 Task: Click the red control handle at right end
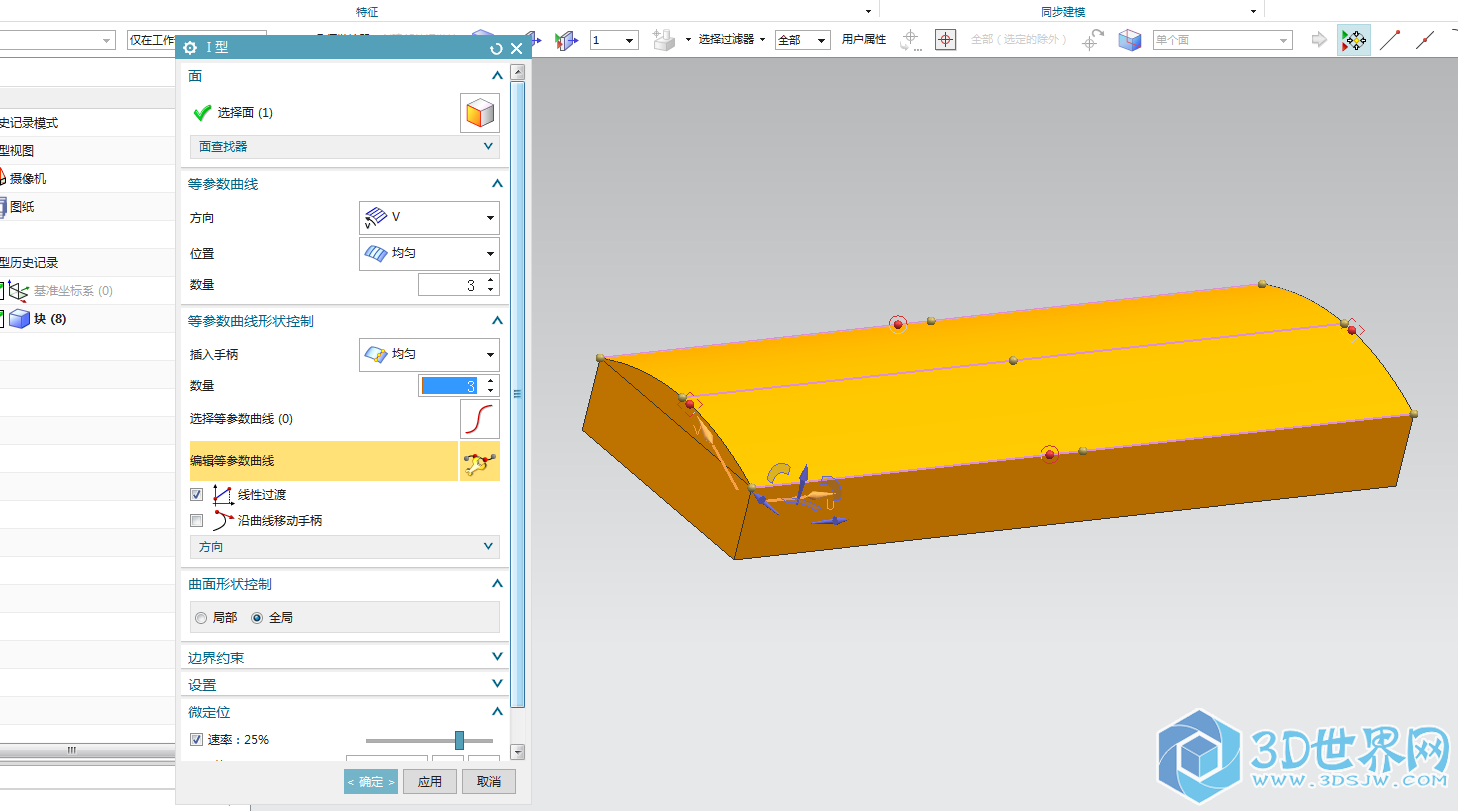tap(1352, 330)
